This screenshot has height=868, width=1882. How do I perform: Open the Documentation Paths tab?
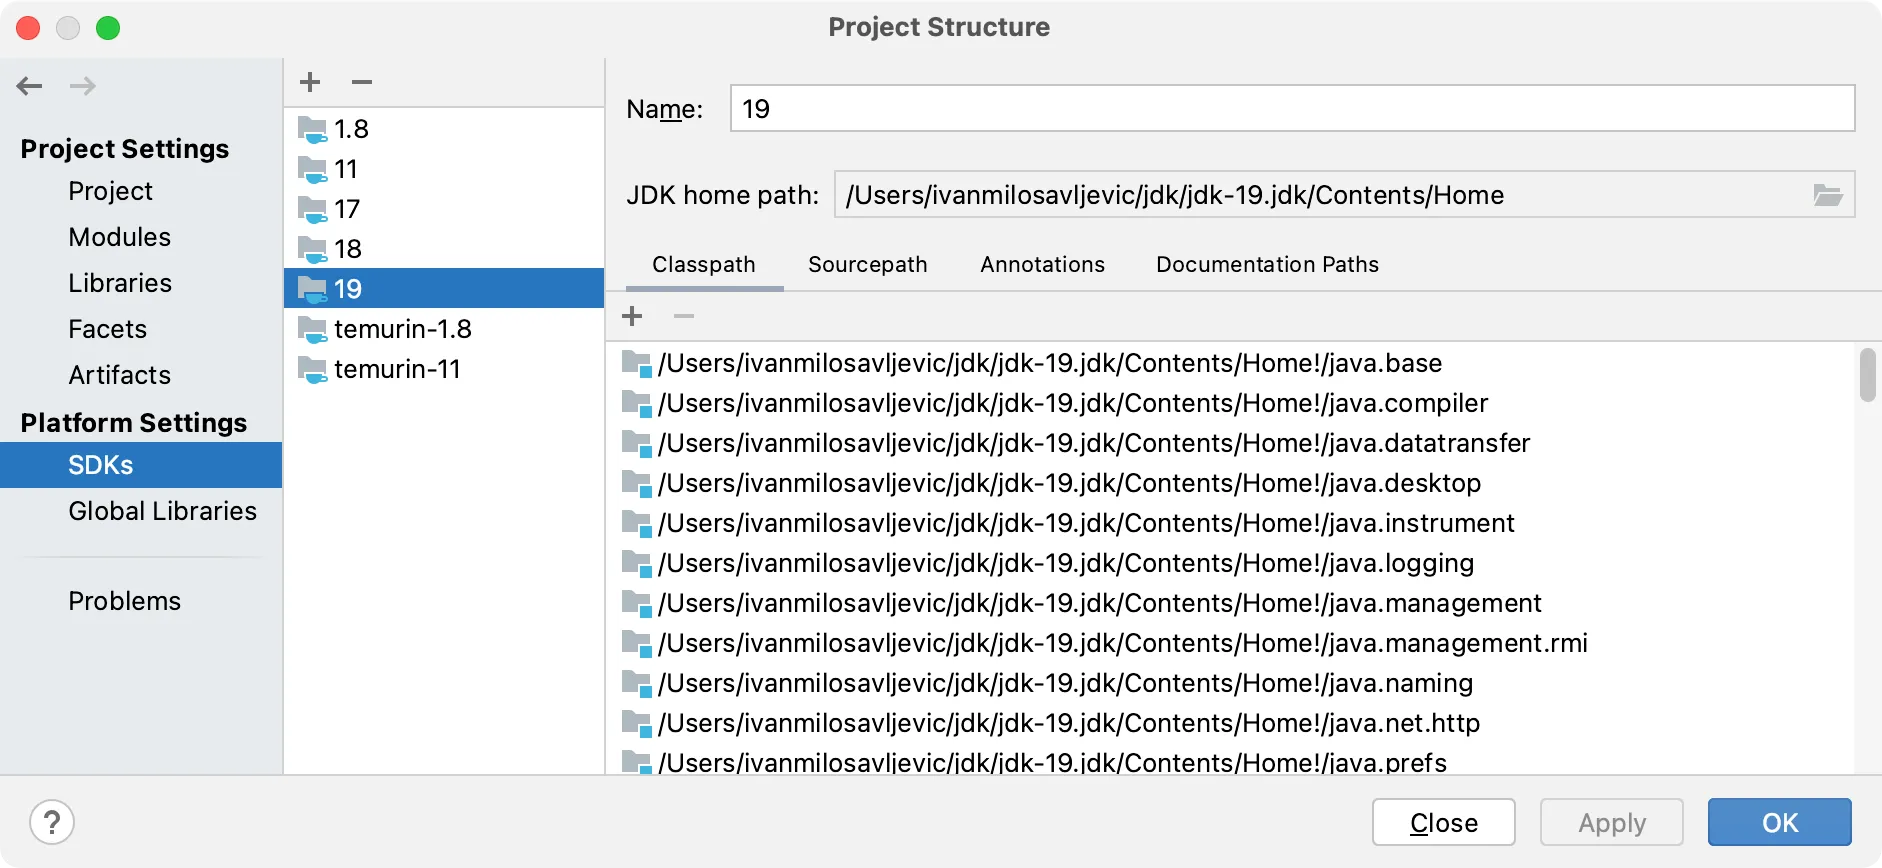coord(1267,264)
